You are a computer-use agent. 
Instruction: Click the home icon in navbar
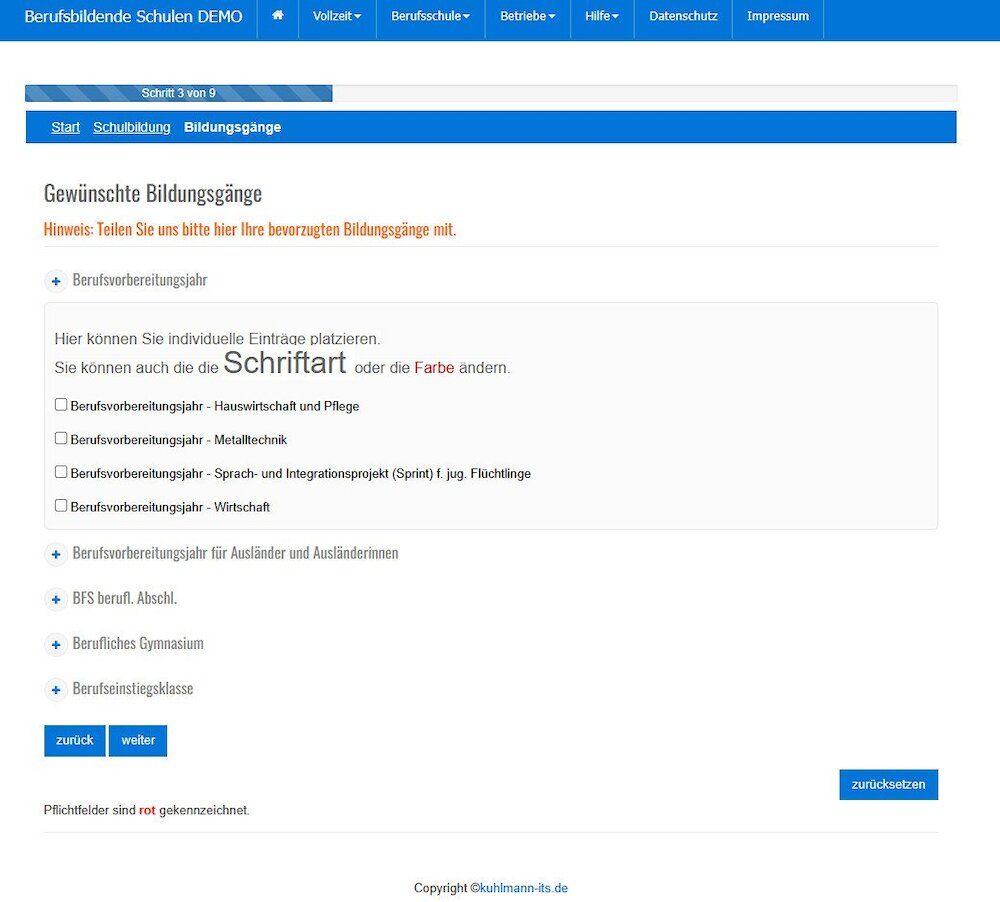277,16
